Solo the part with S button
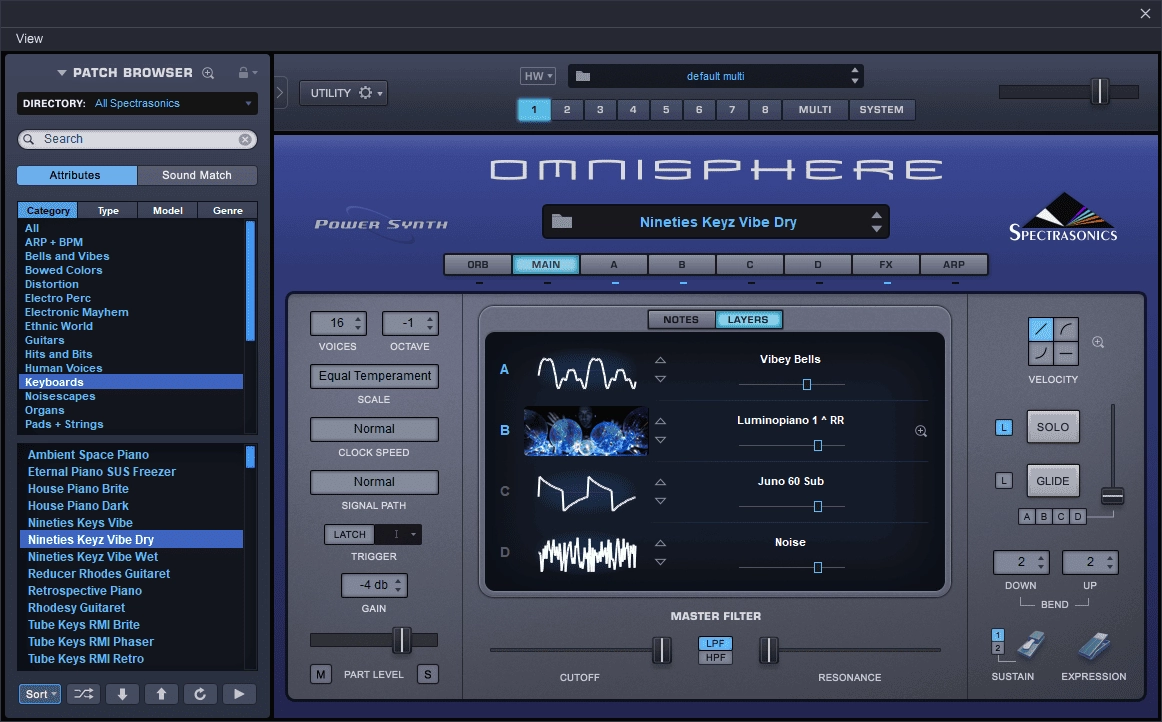 click(428, 675)
